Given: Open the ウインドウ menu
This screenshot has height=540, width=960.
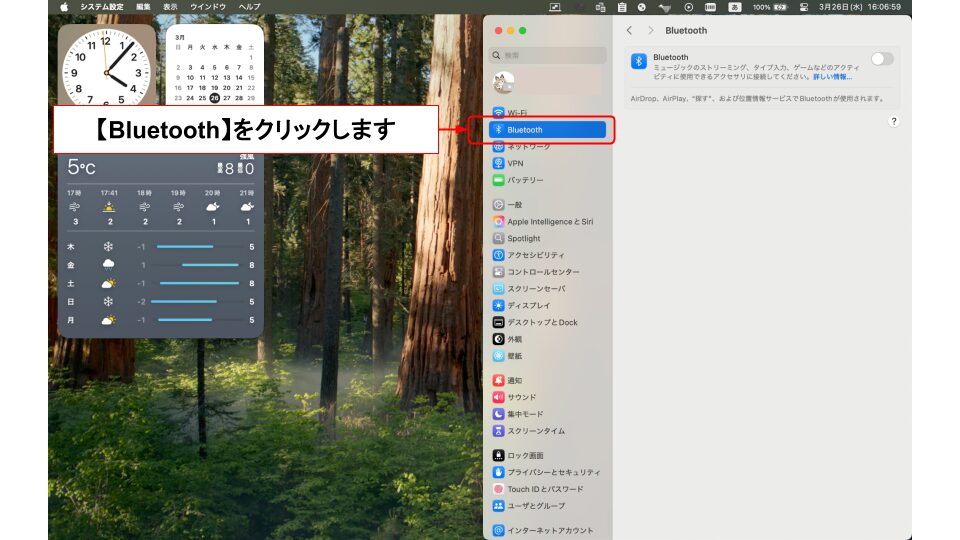Looking at the screenshot, I should point(208,7).
